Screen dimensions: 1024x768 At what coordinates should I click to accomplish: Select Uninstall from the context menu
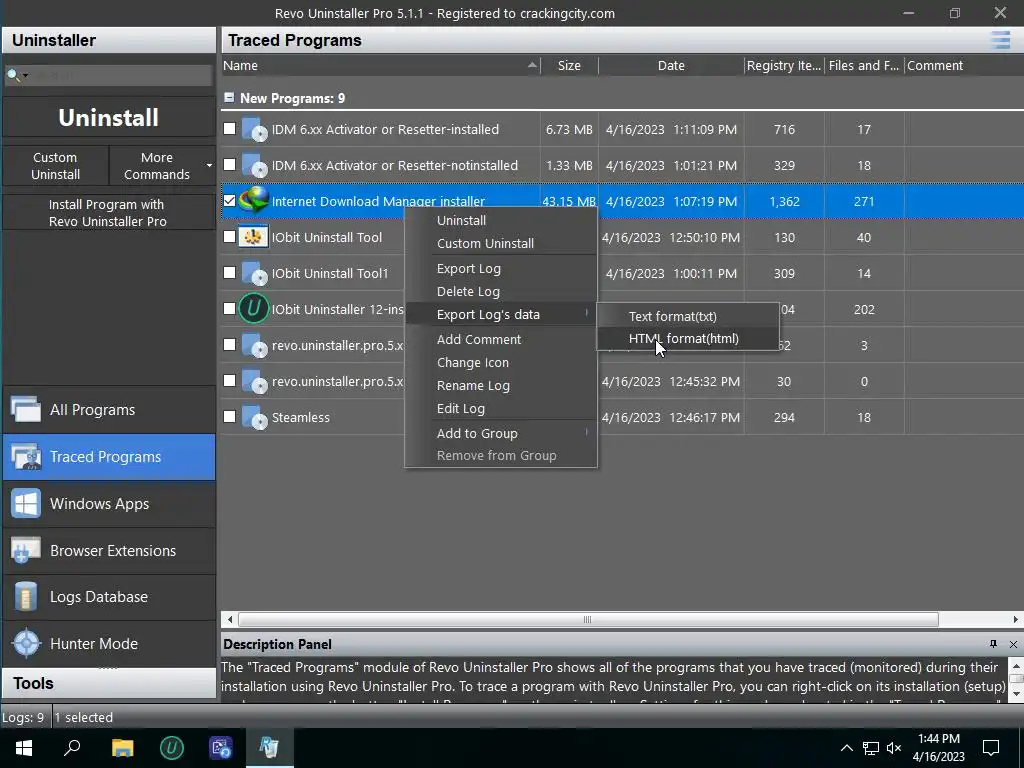point(501,221)
